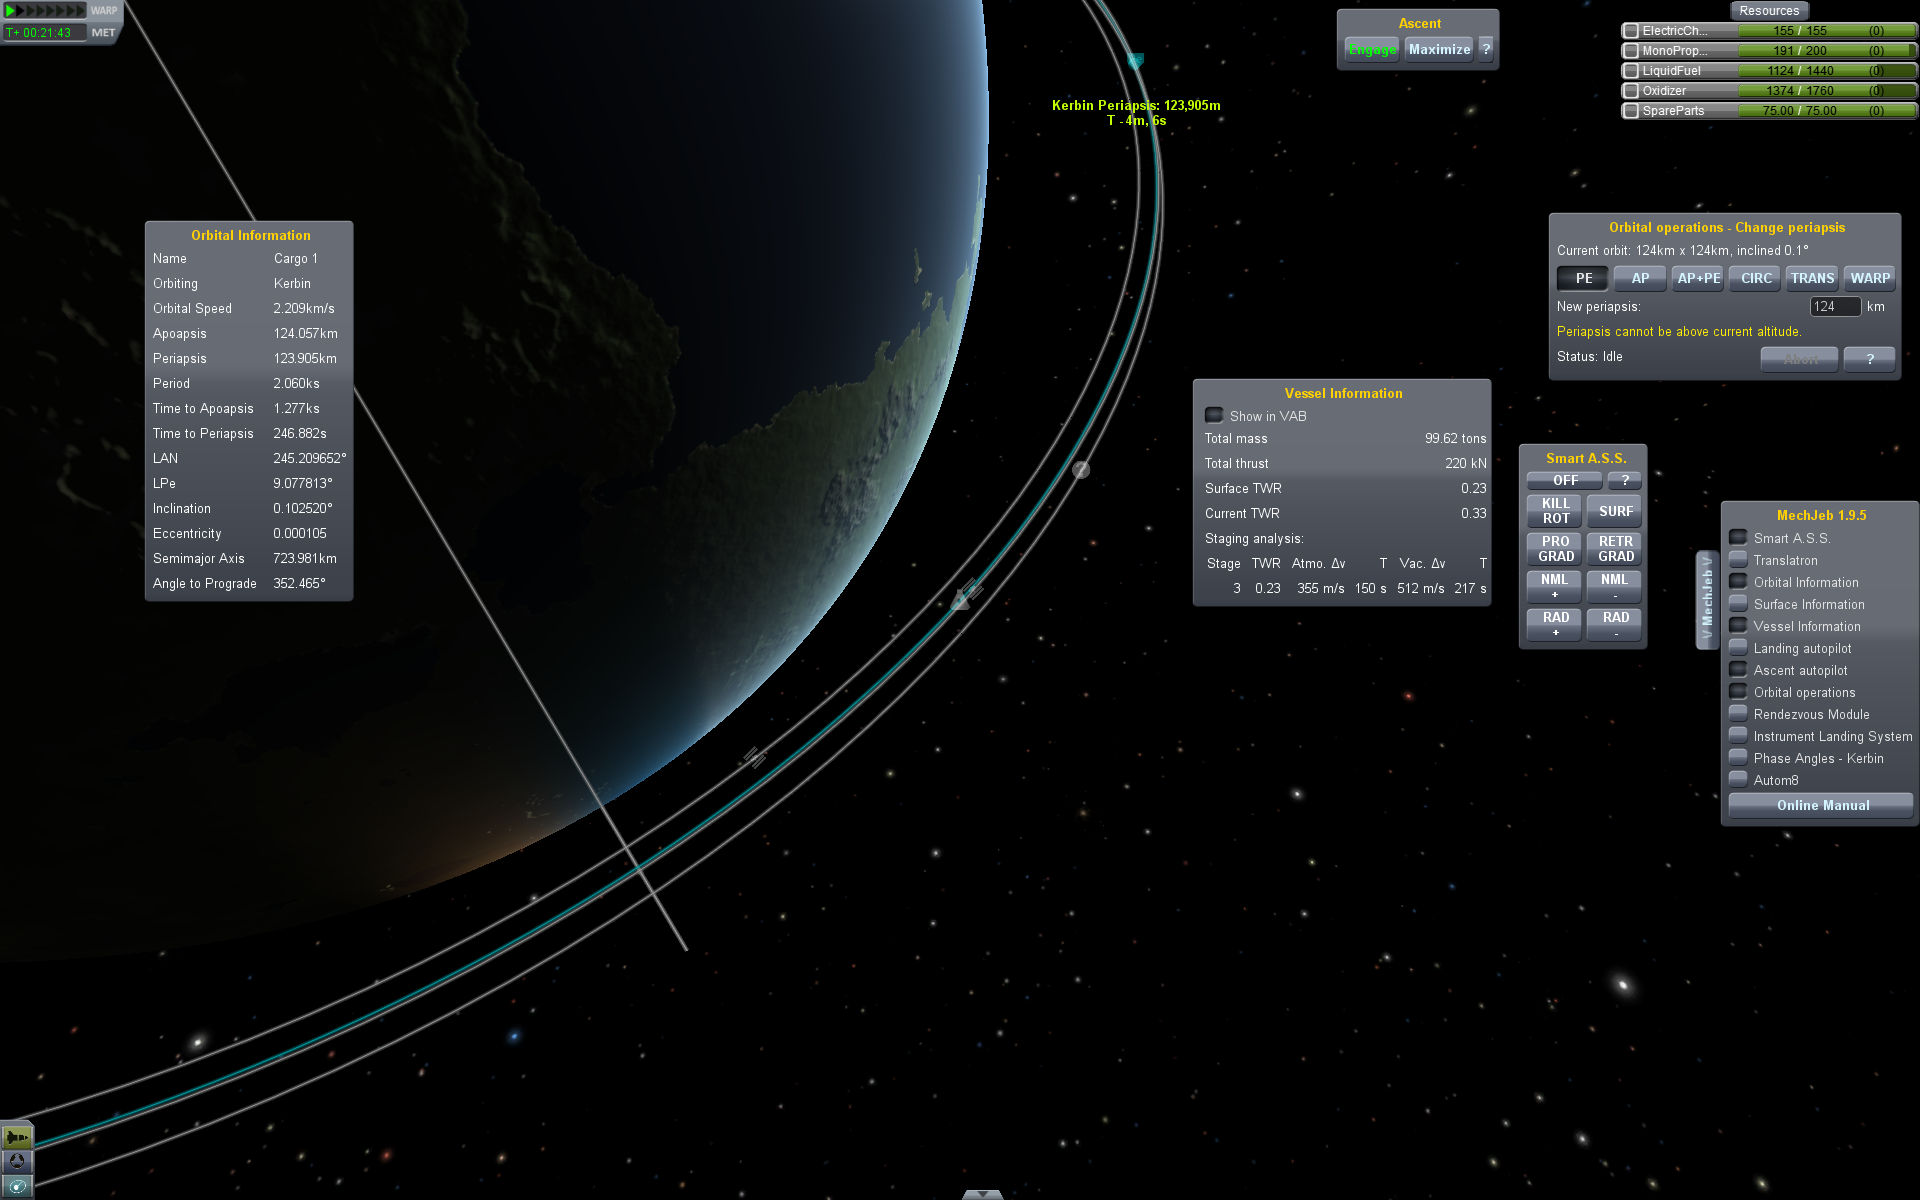The width and height of the screenshot is (1920, 1200).
Task: Click the MET mission clock display
Action: coord(45,33)
